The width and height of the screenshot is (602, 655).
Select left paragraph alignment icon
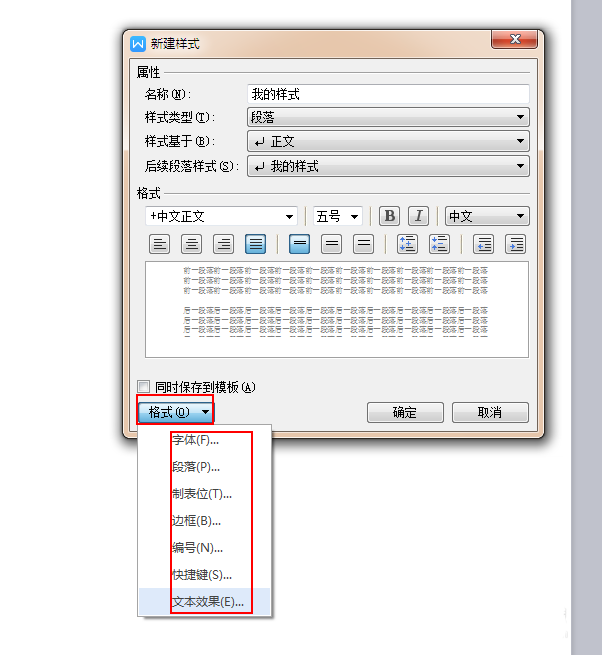160,244
